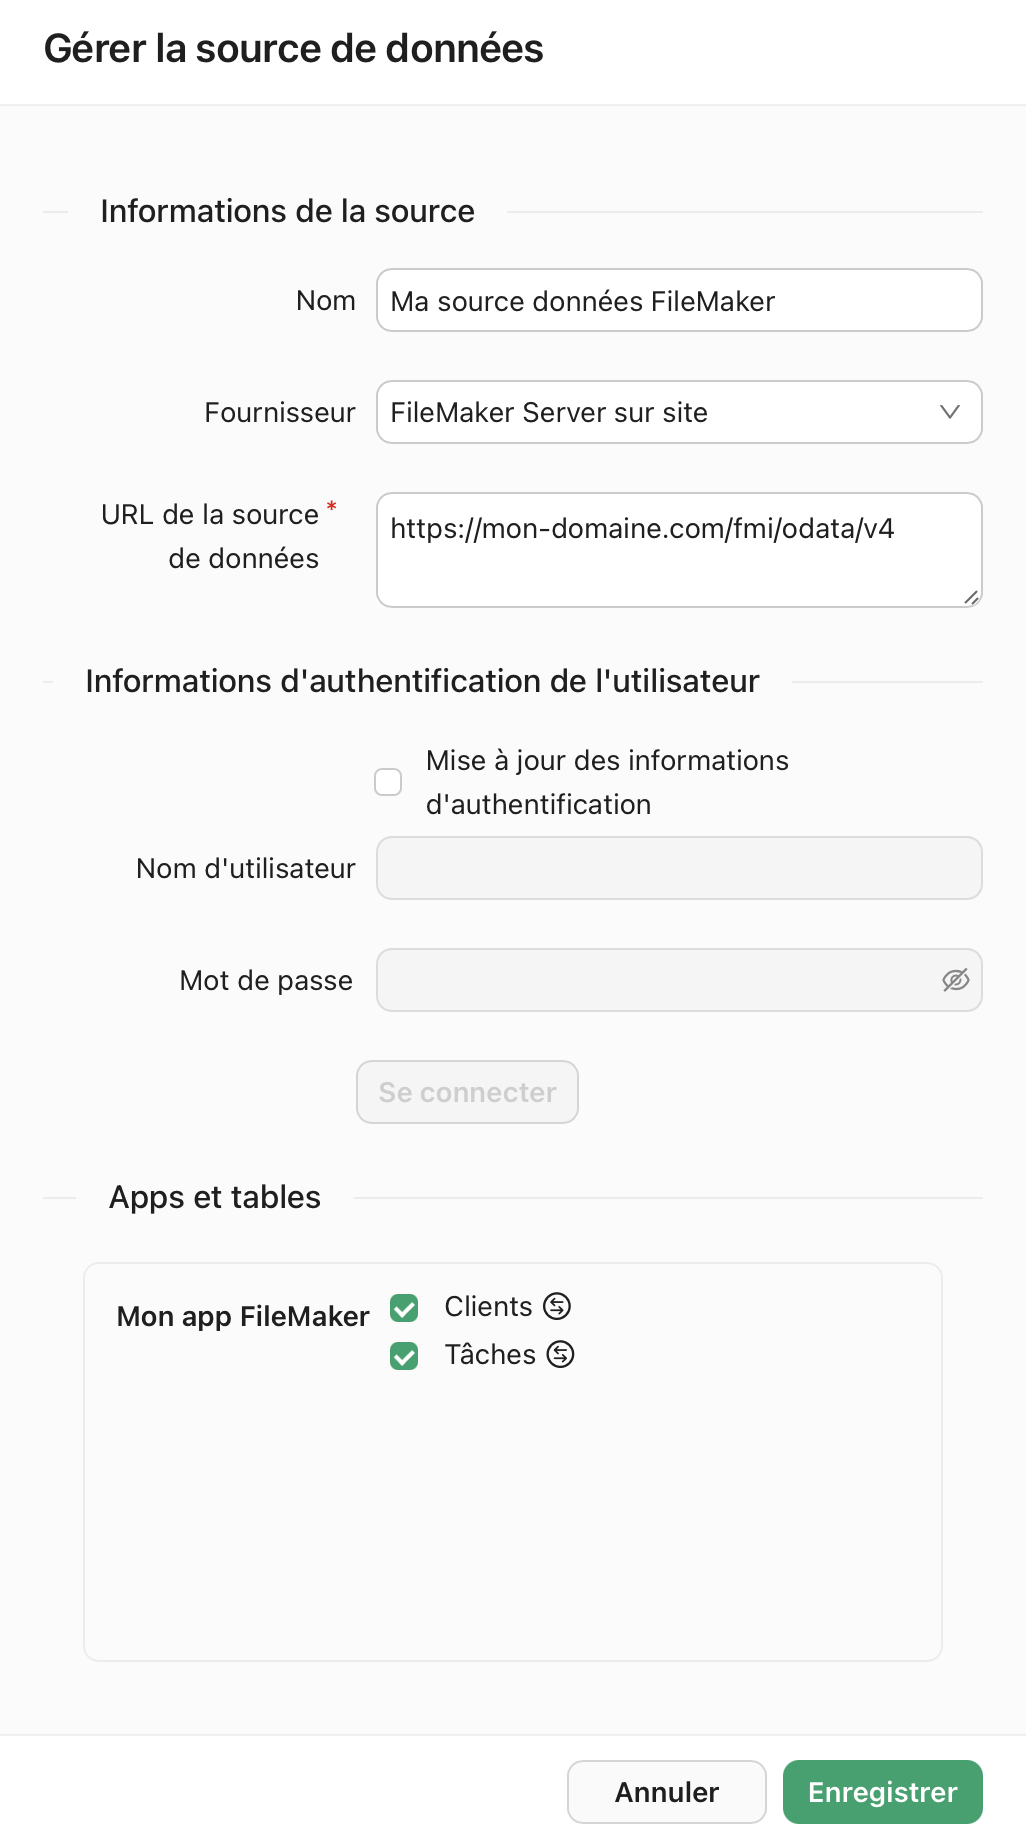Uncheck the Clients table checkbox
The image size is (1026, 1844).
pos(404,1307)
